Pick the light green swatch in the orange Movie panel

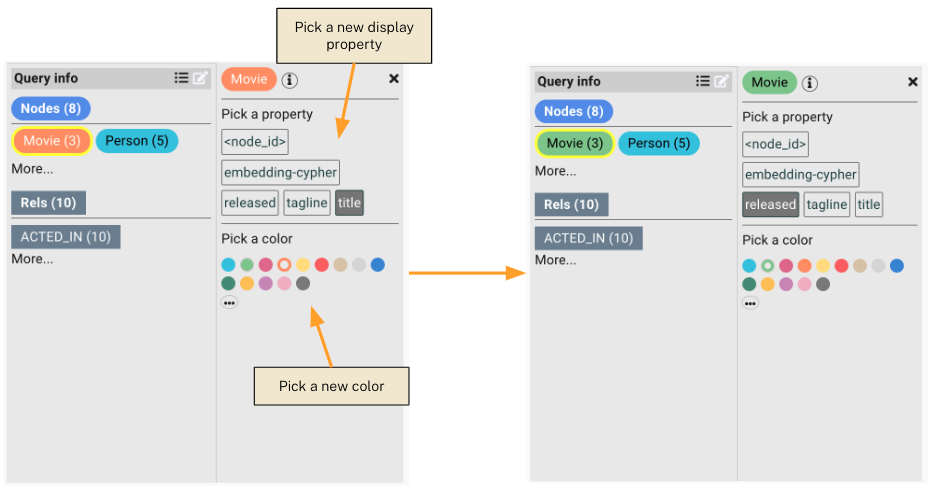coord(247,265)
